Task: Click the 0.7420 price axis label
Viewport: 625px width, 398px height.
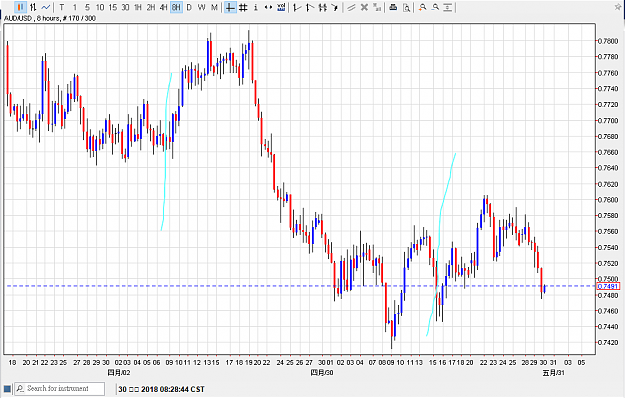Action: click(x=608, y=343)
